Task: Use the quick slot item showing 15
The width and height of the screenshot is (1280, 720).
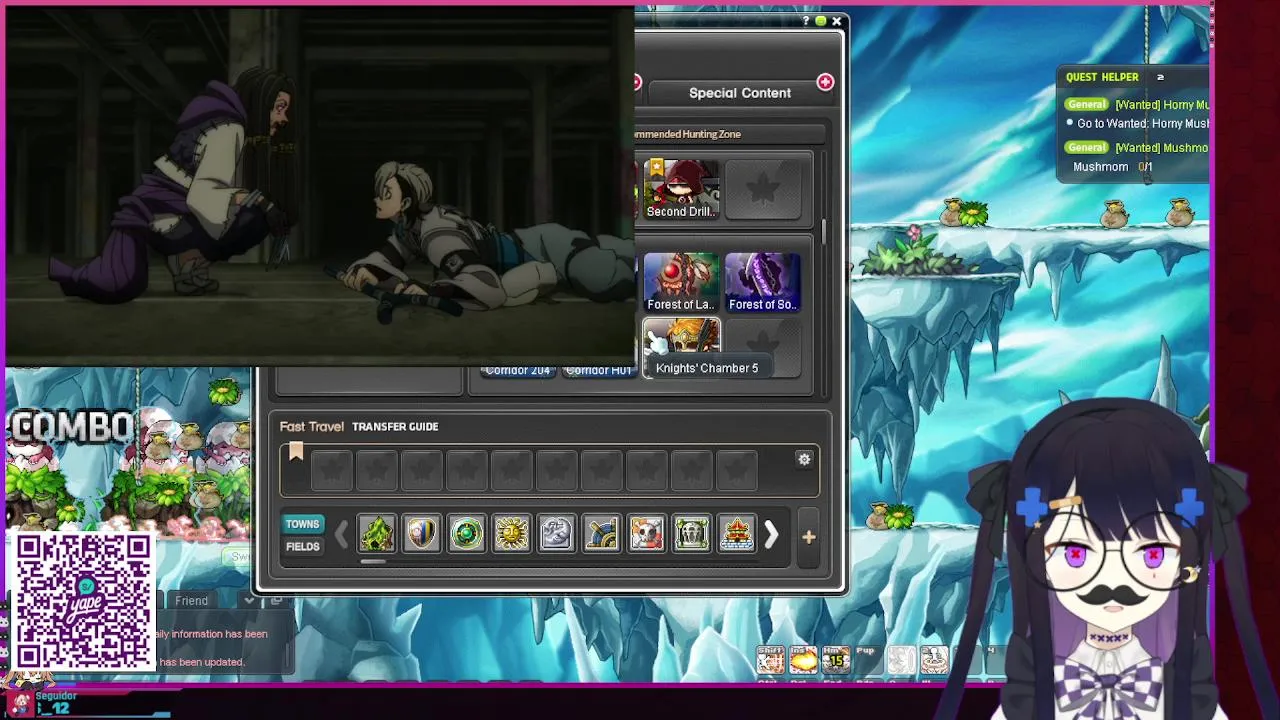Action: [x=836, y=660]
